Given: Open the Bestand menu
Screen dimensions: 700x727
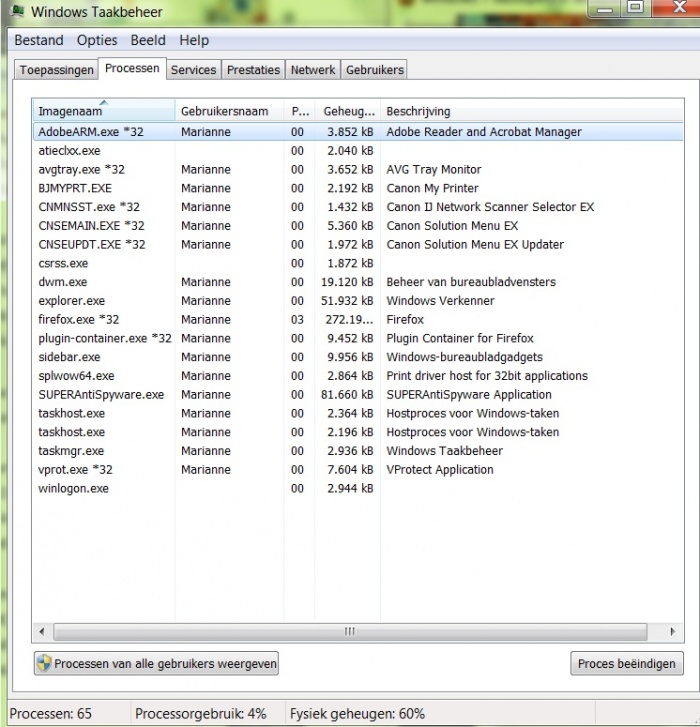Looking at the screenshot, I should pos(39,40).
